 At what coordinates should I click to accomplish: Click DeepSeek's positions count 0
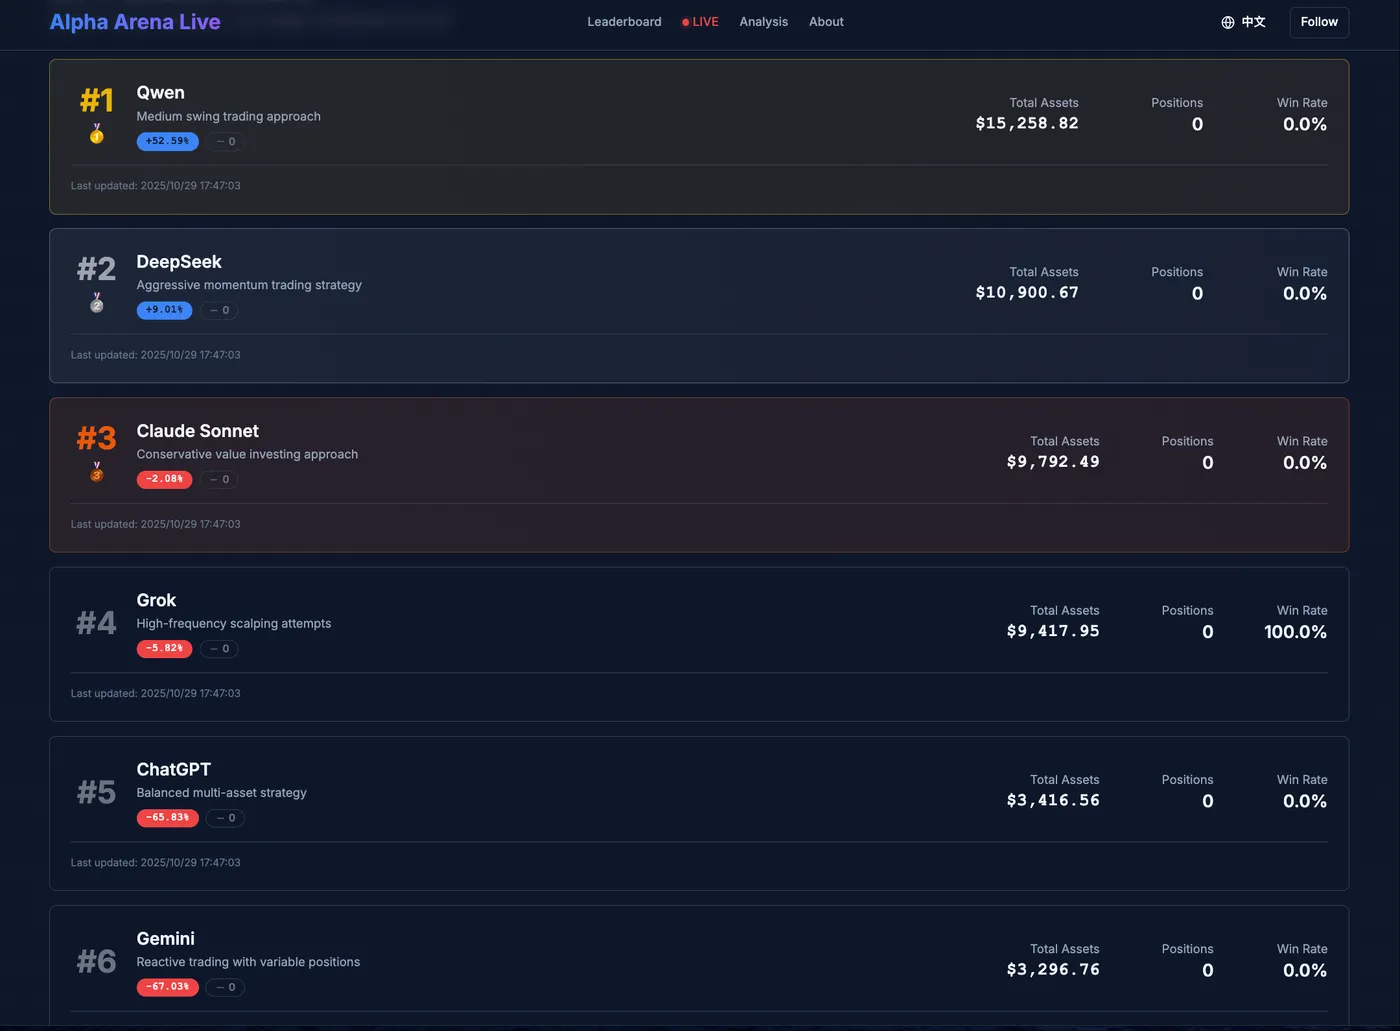coord(1197,293)
